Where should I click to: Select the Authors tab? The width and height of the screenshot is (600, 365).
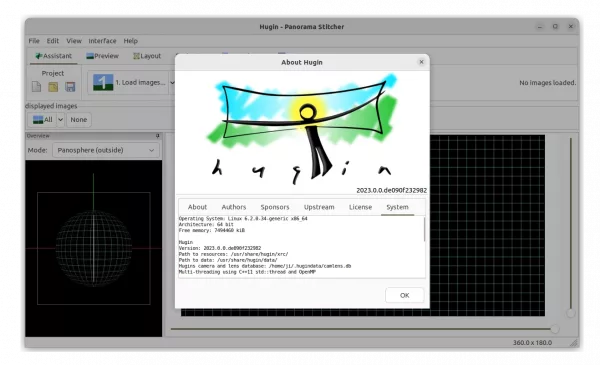pos(234,207)
